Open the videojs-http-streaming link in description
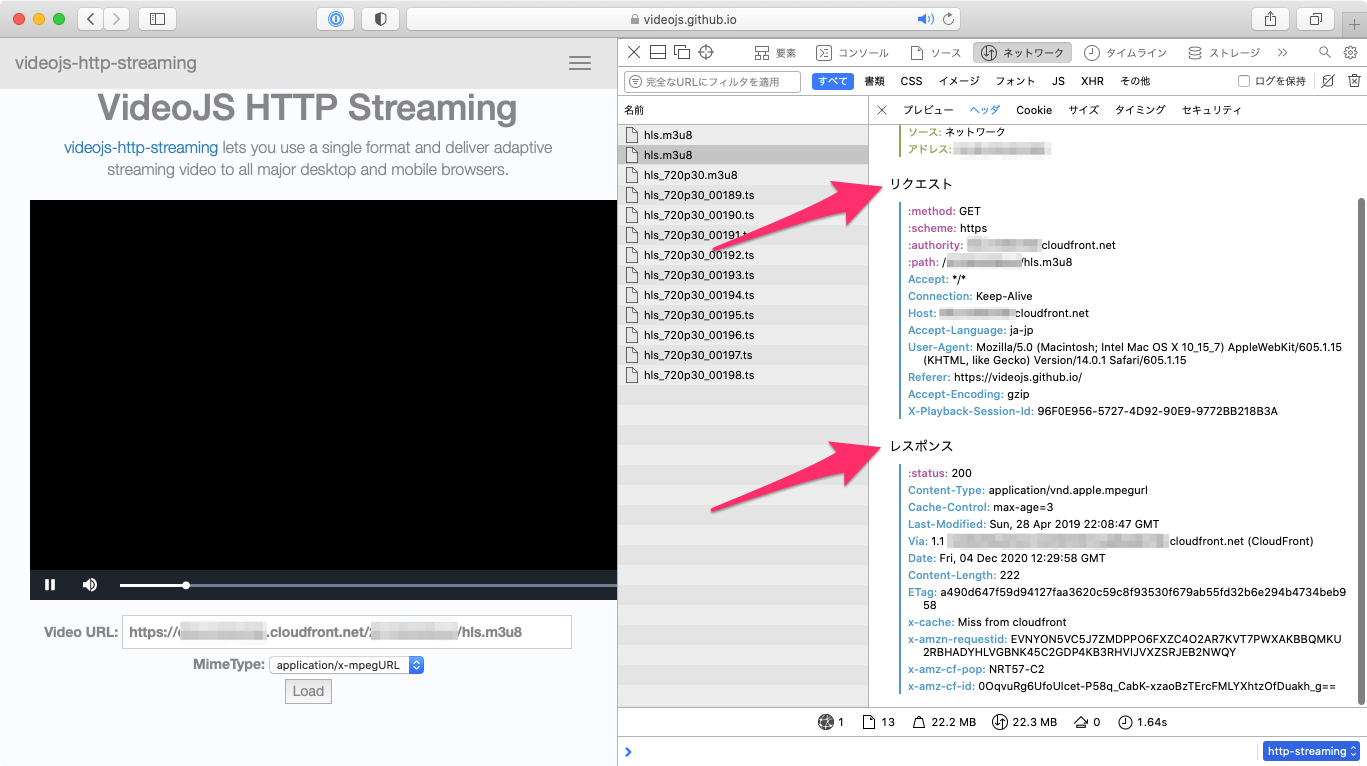This screenshot has width=1367, height=766. [x=141, y=148]
